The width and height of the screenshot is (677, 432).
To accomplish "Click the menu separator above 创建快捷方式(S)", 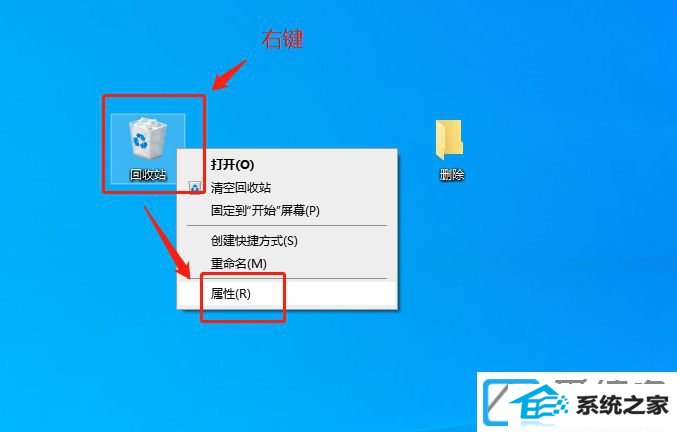I will click(x=287, y=225).
